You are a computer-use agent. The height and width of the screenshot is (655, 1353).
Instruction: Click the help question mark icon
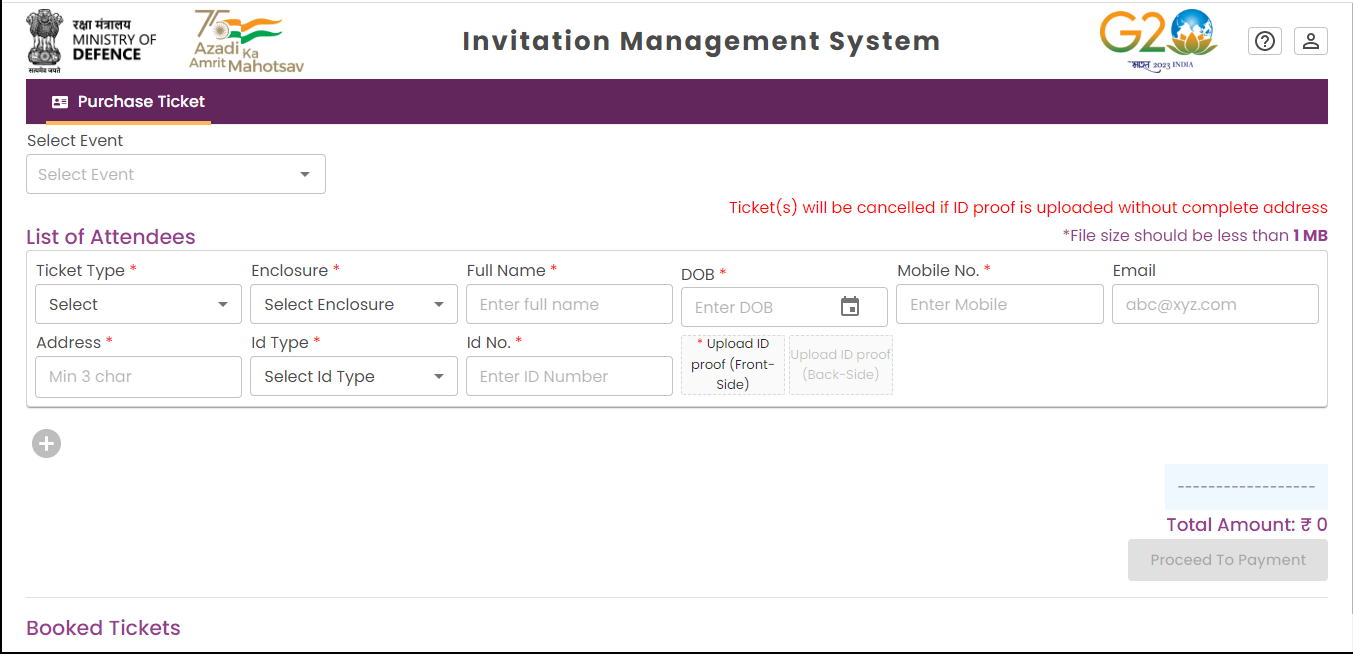tap(1265, 41)
